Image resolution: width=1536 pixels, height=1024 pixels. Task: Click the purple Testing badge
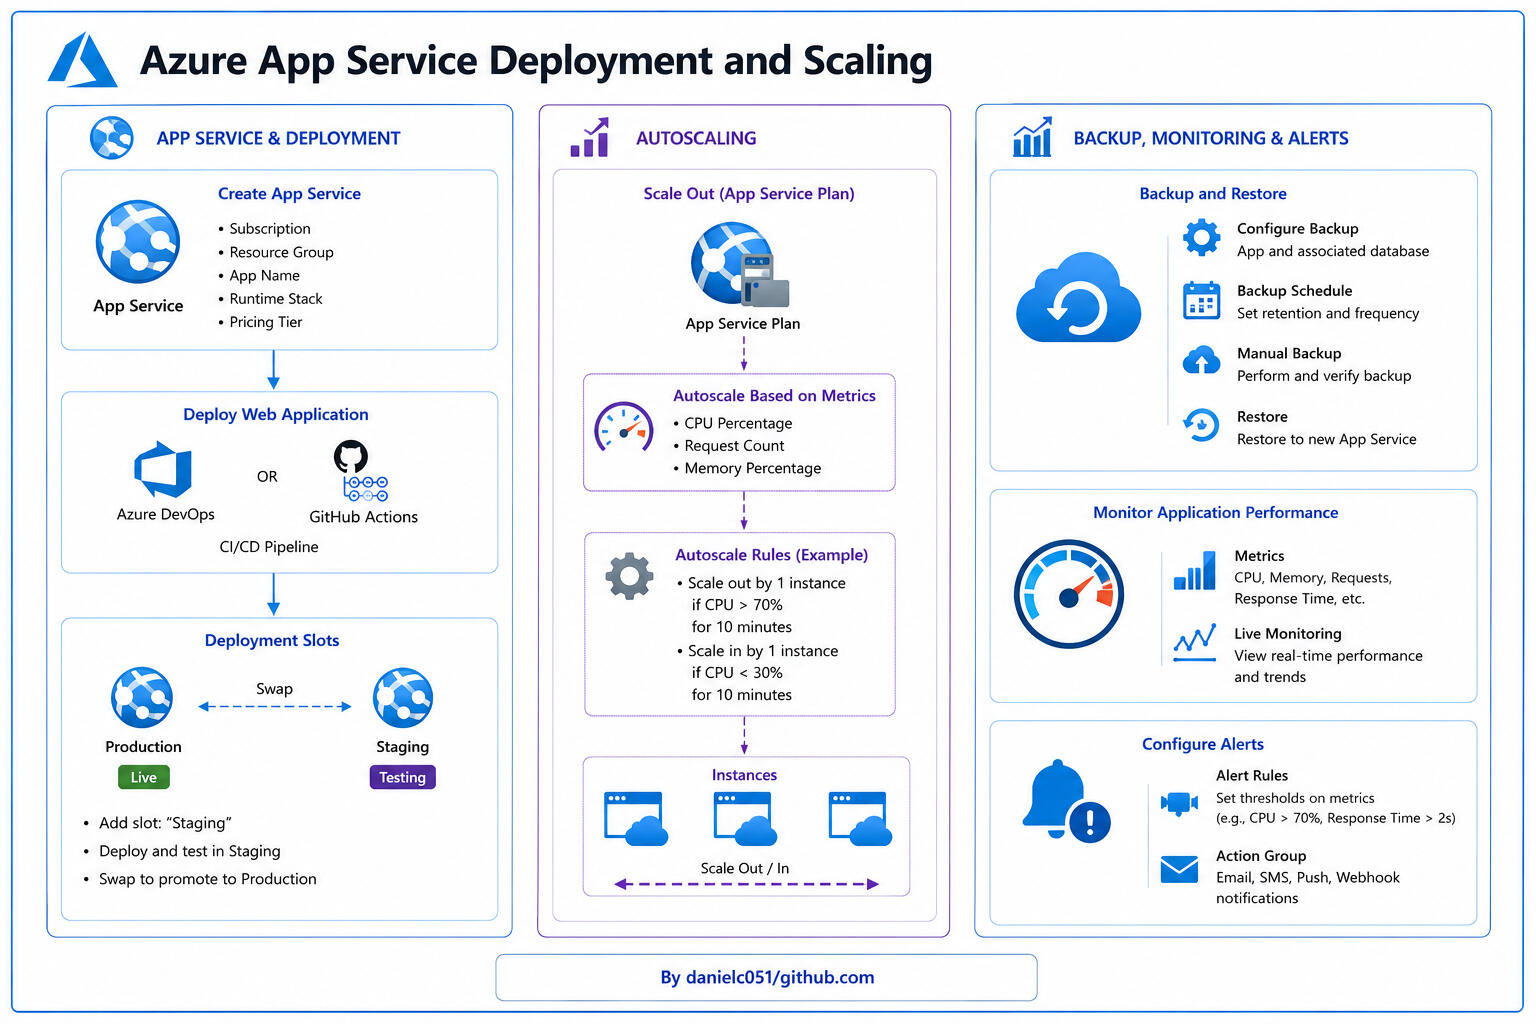tap(402, 777)
